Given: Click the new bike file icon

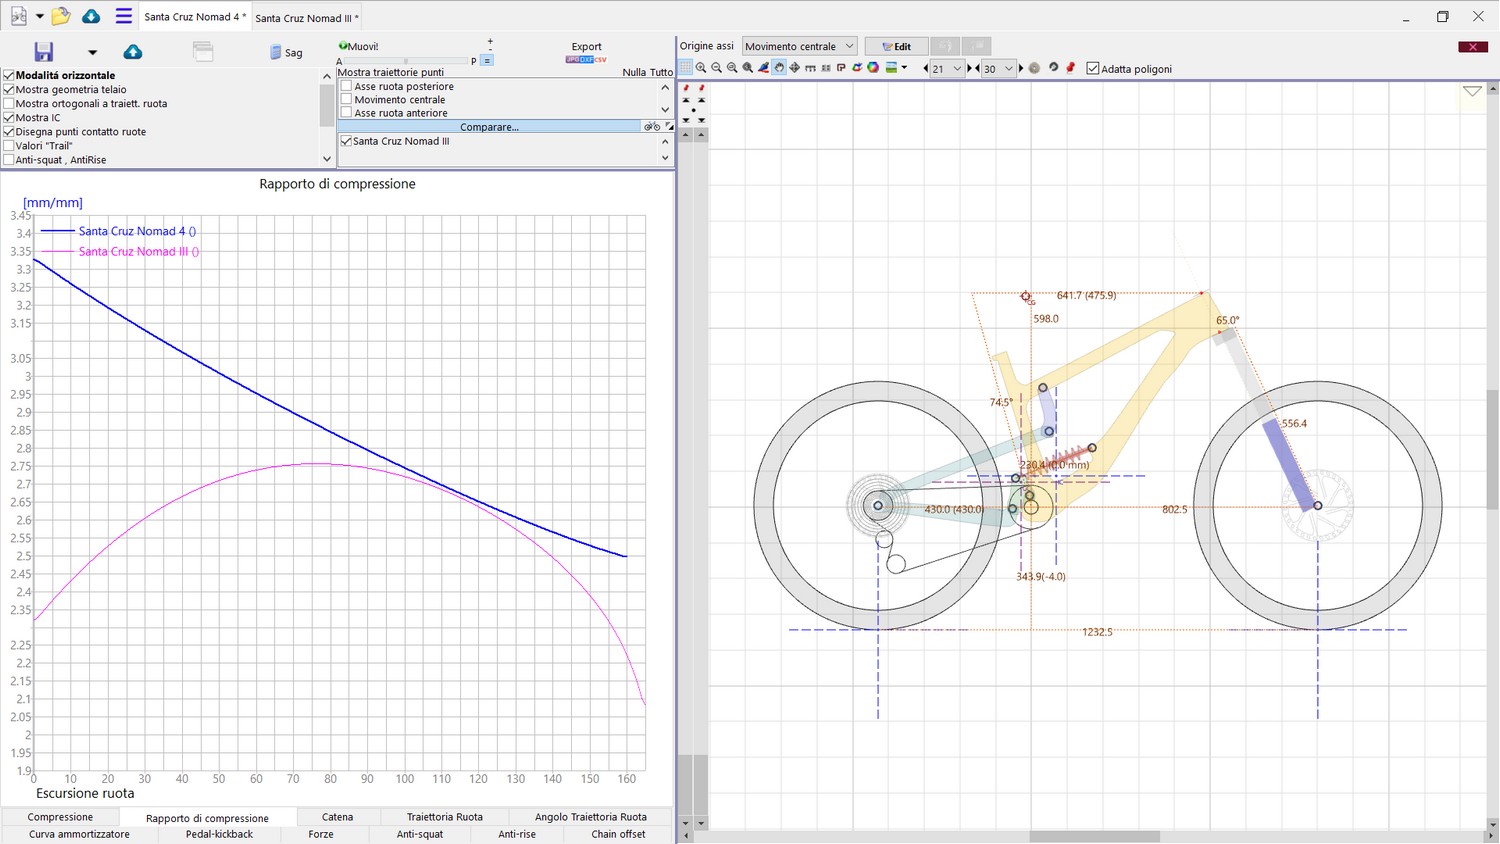Looking at the screenshot, I should point(18,16).
